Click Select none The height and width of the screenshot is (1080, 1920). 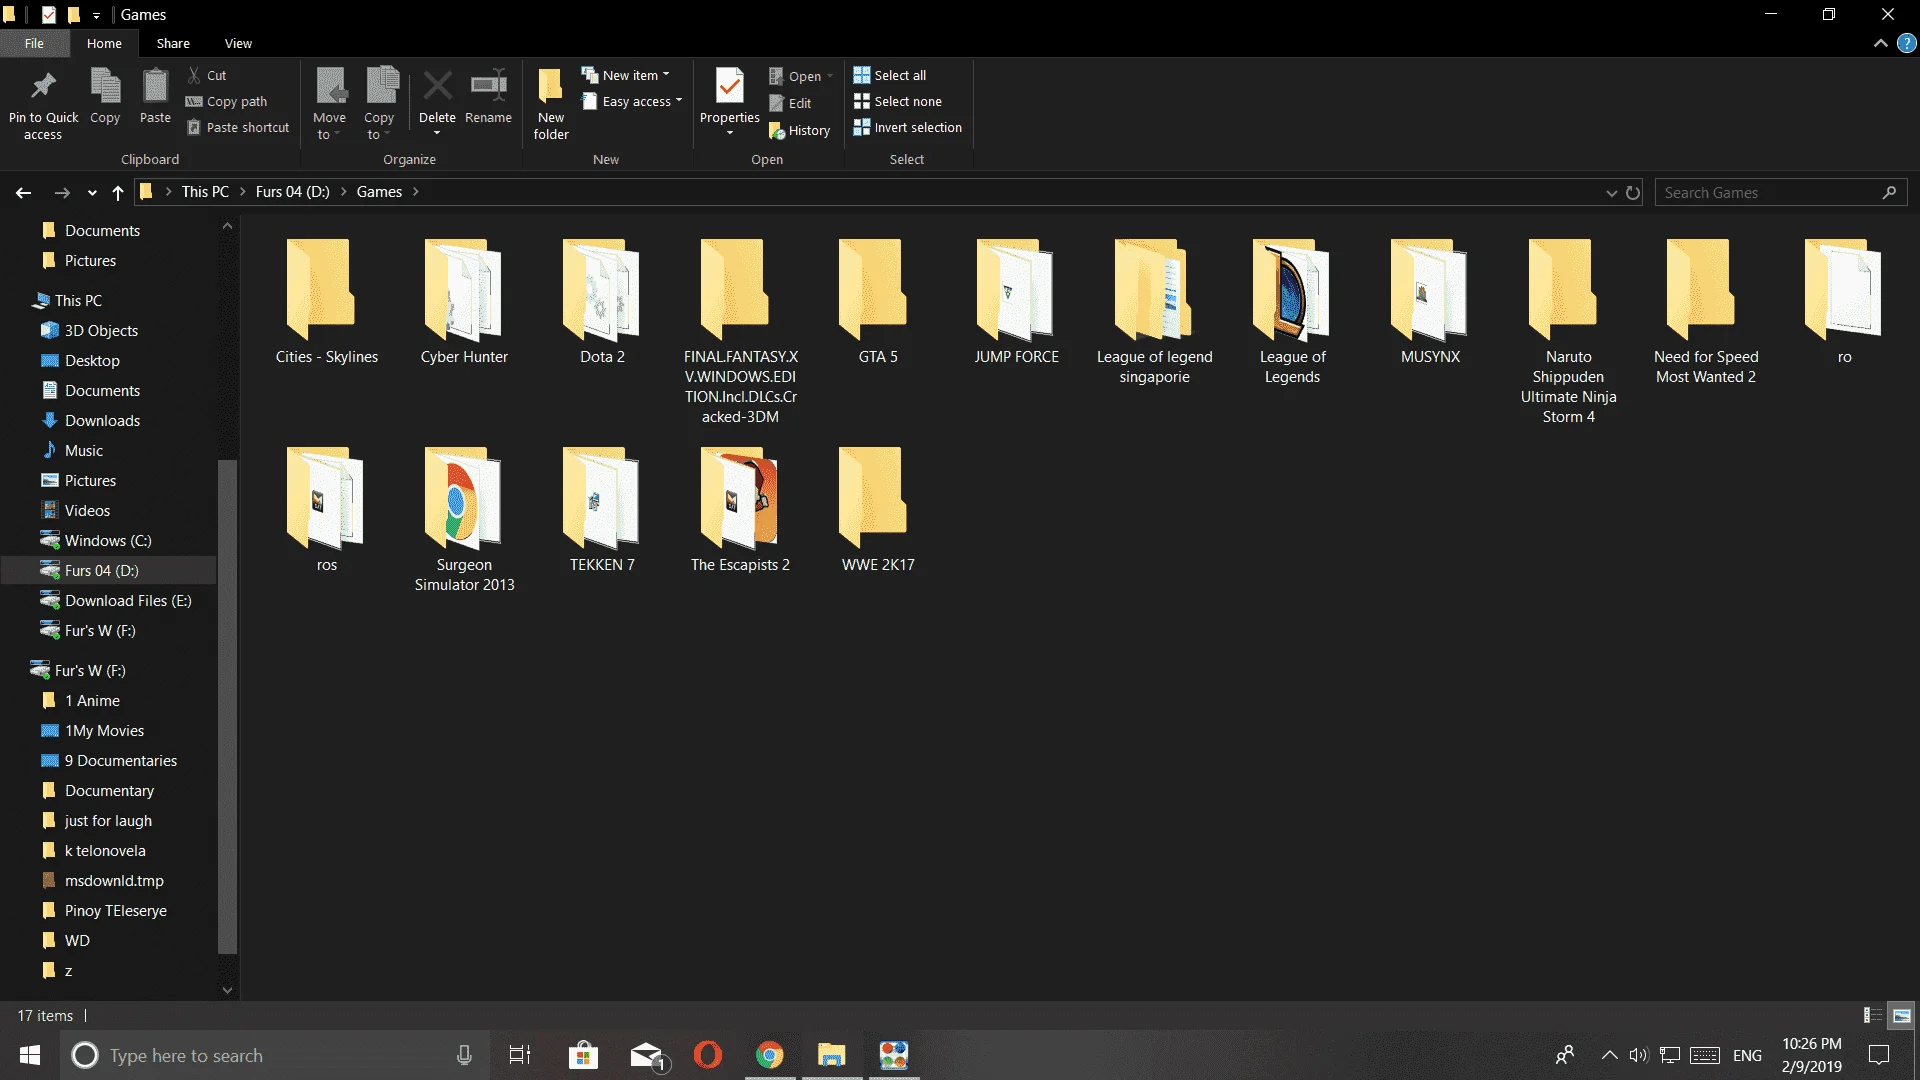tap(898, 101)
